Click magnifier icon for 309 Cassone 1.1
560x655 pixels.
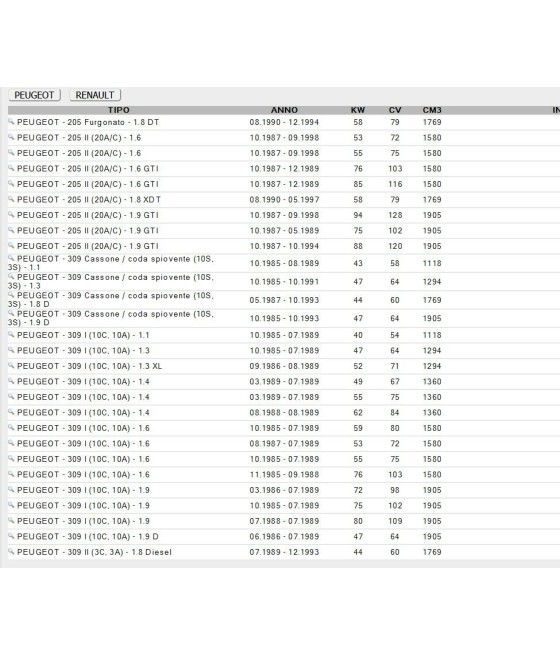11,258
